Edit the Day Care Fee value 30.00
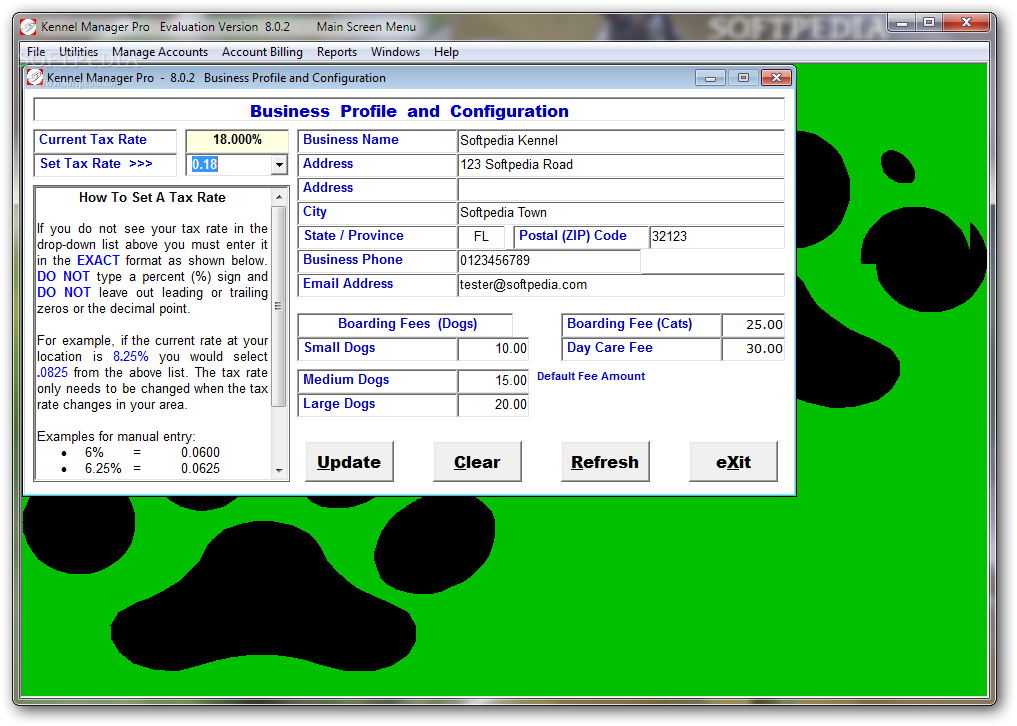1017x726 pixels. [753, 349]
